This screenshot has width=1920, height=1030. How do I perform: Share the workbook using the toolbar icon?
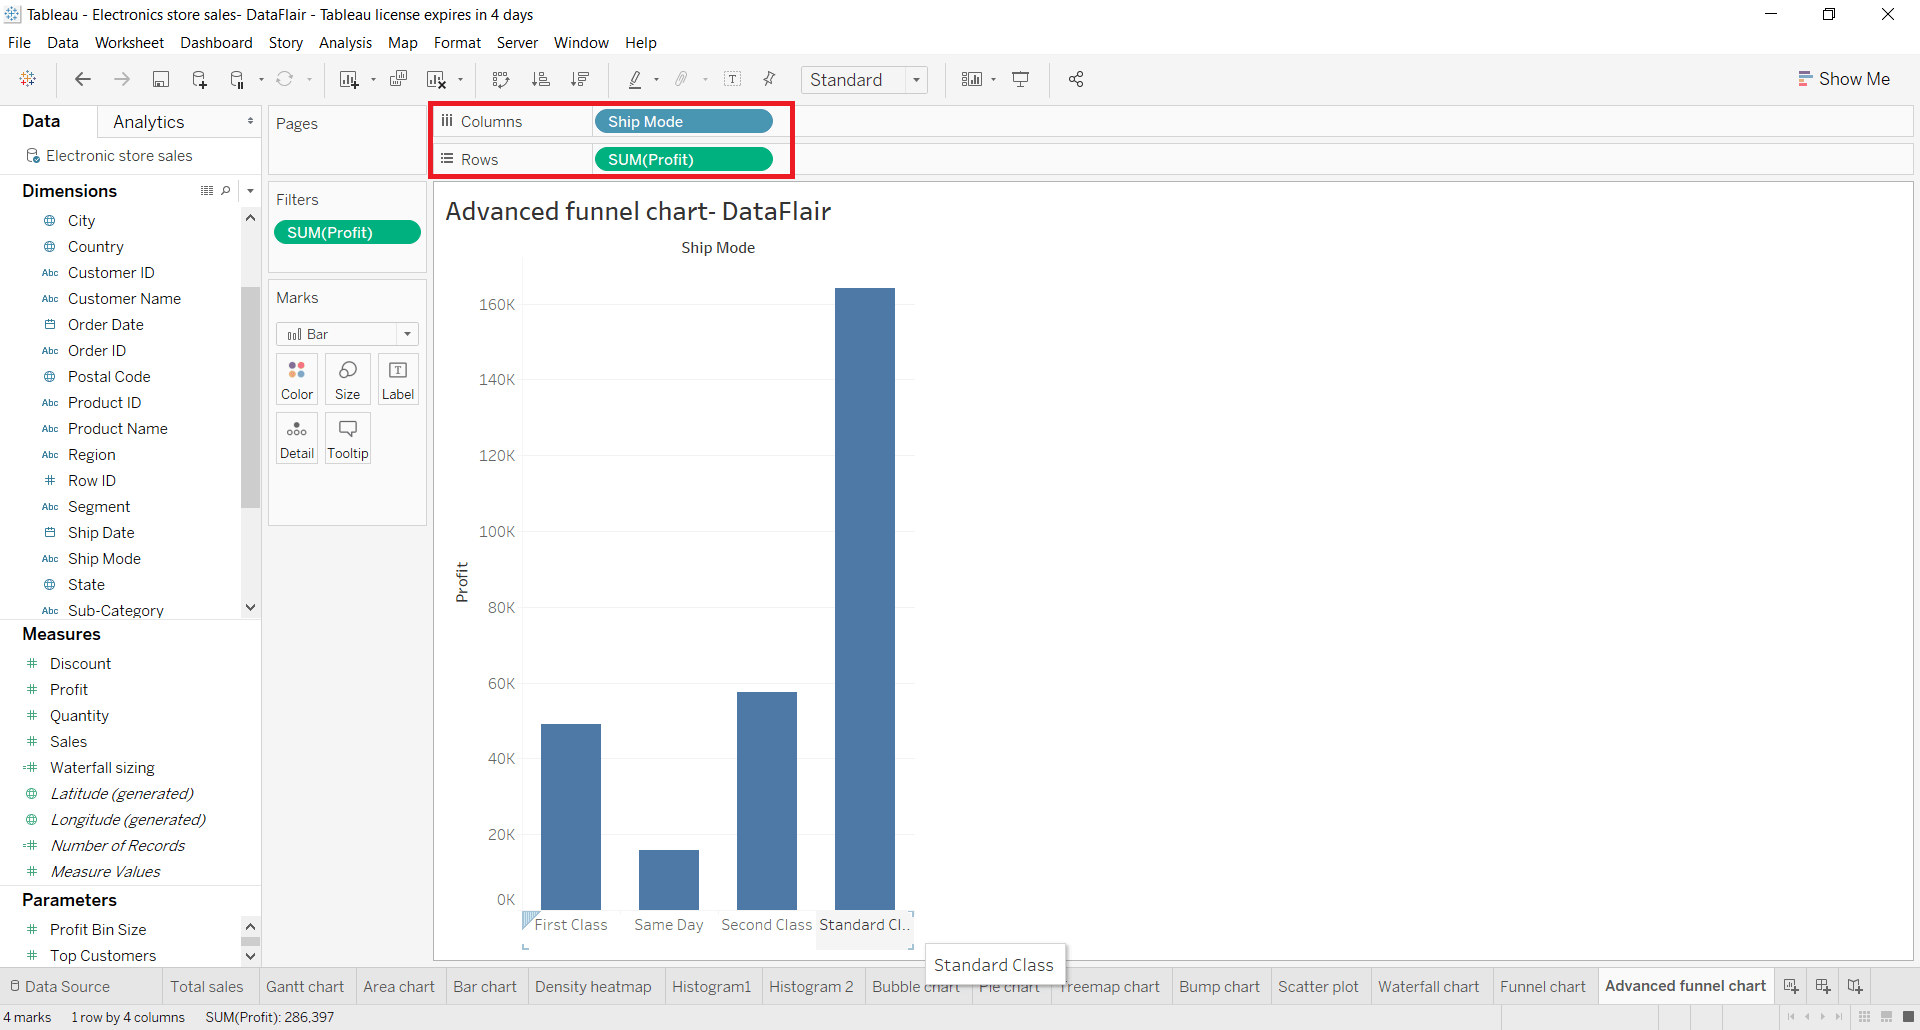point(1076,79)
